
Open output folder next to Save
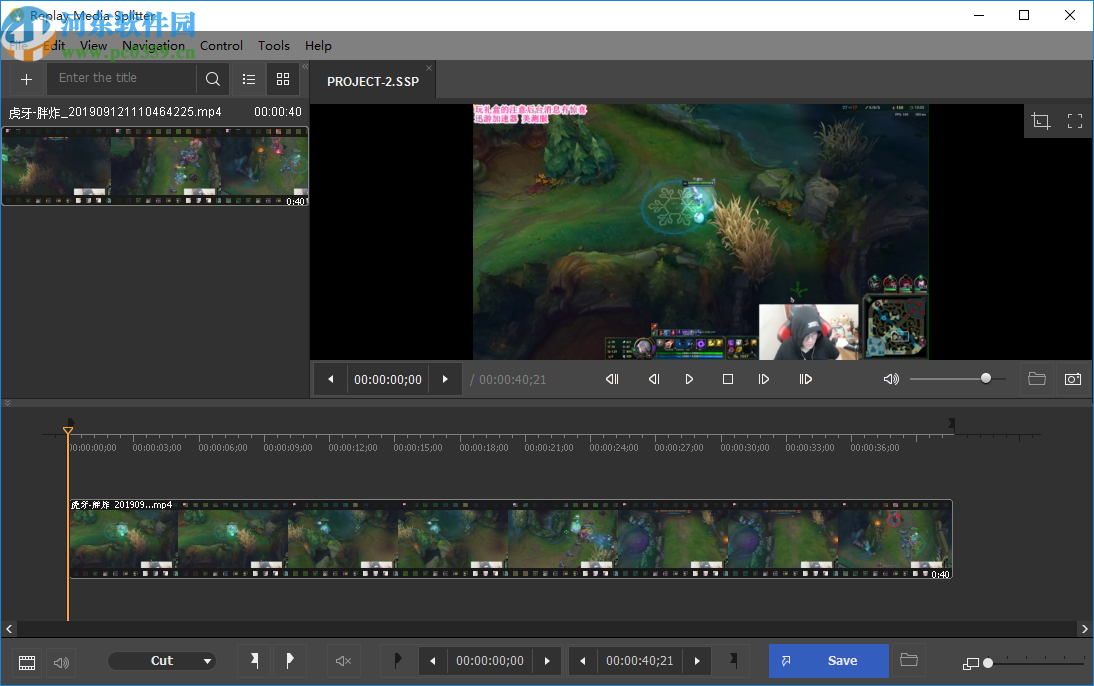tap(909, 660)
